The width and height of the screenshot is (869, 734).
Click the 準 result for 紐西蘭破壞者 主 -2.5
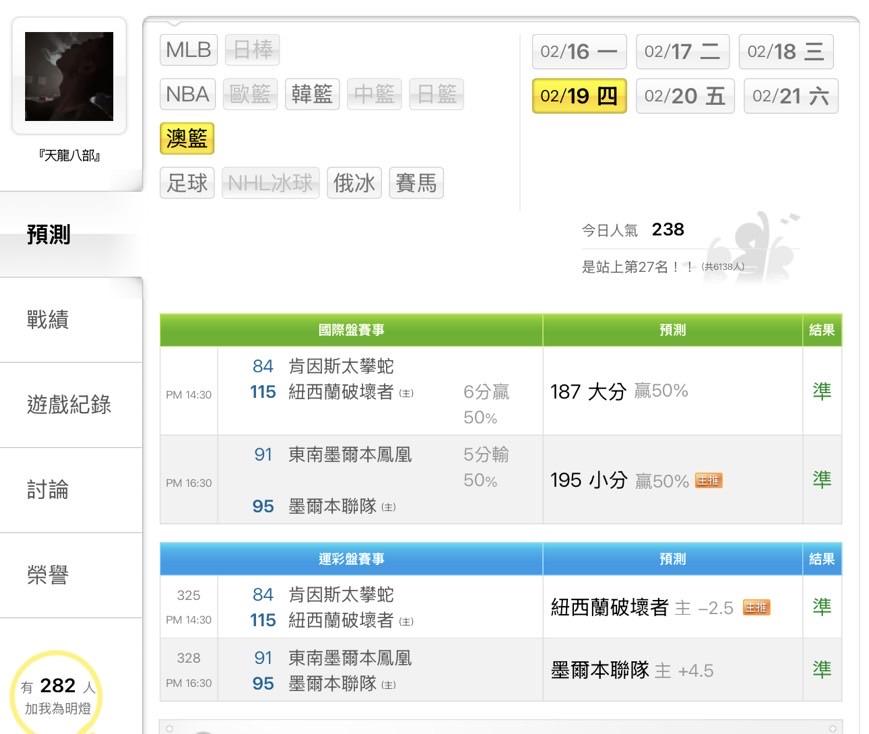(x=822, y=607)
